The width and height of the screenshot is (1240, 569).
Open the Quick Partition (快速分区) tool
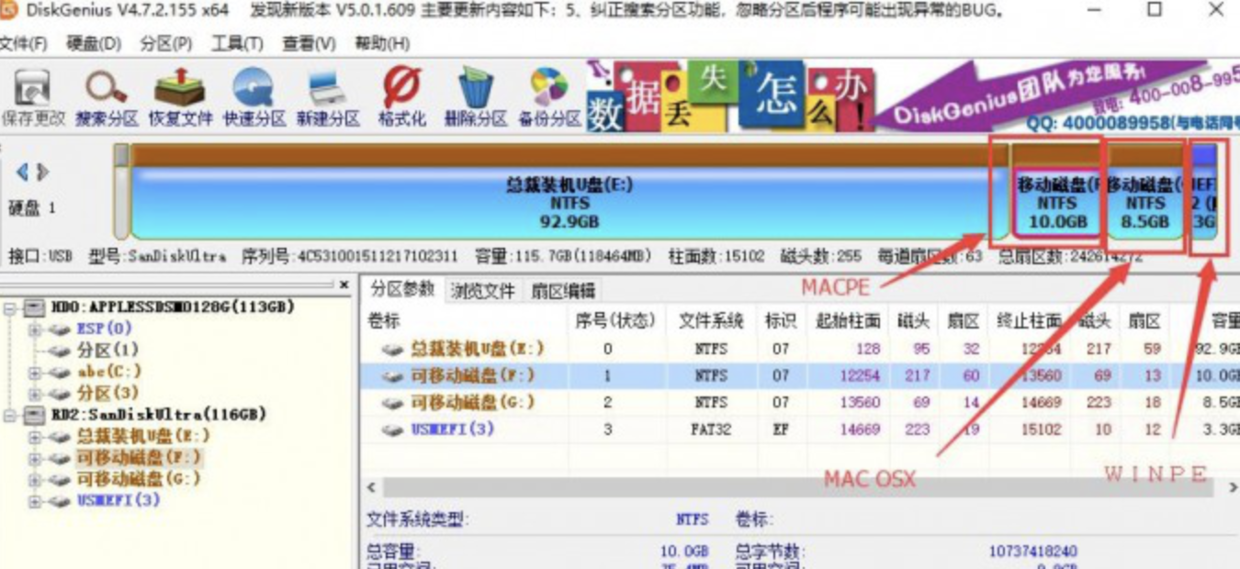254,97
